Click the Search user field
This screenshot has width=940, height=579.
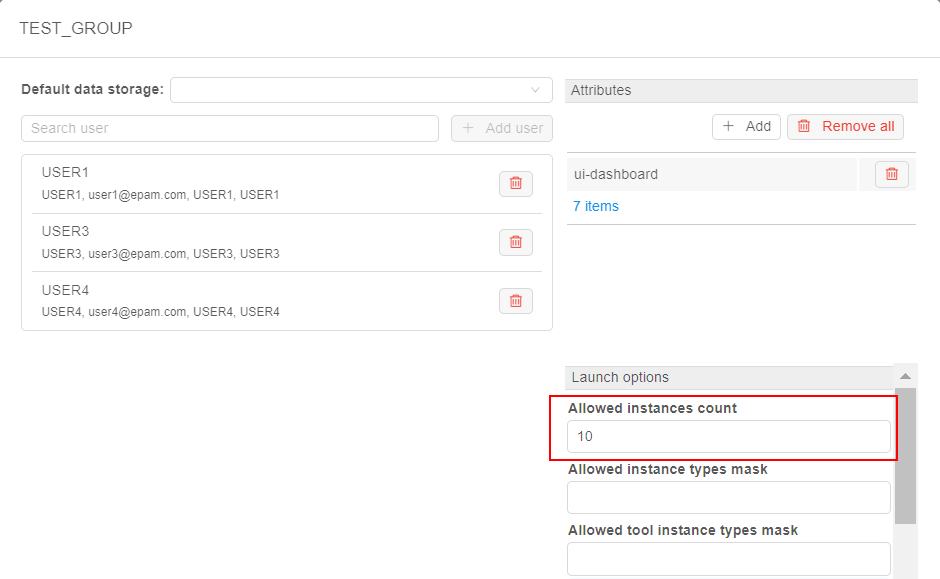[x=230, y=128]
